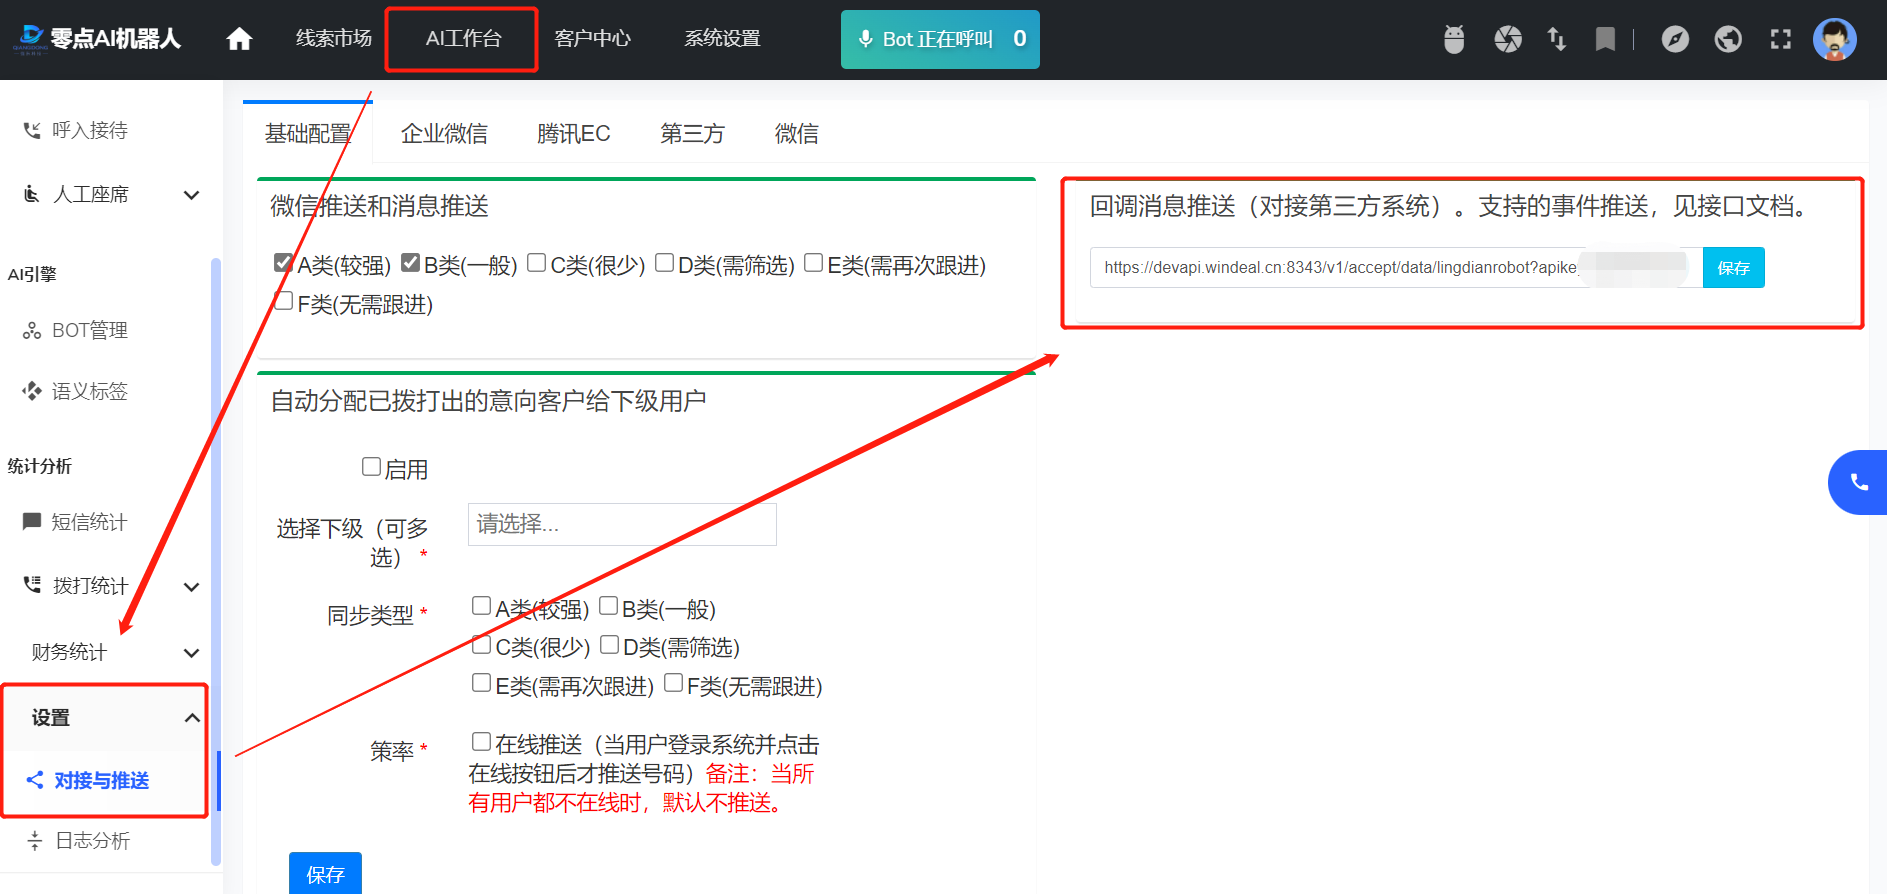Click the home icon in top navigation
The width and height of the screenshot is (1887, 894).
239,39
